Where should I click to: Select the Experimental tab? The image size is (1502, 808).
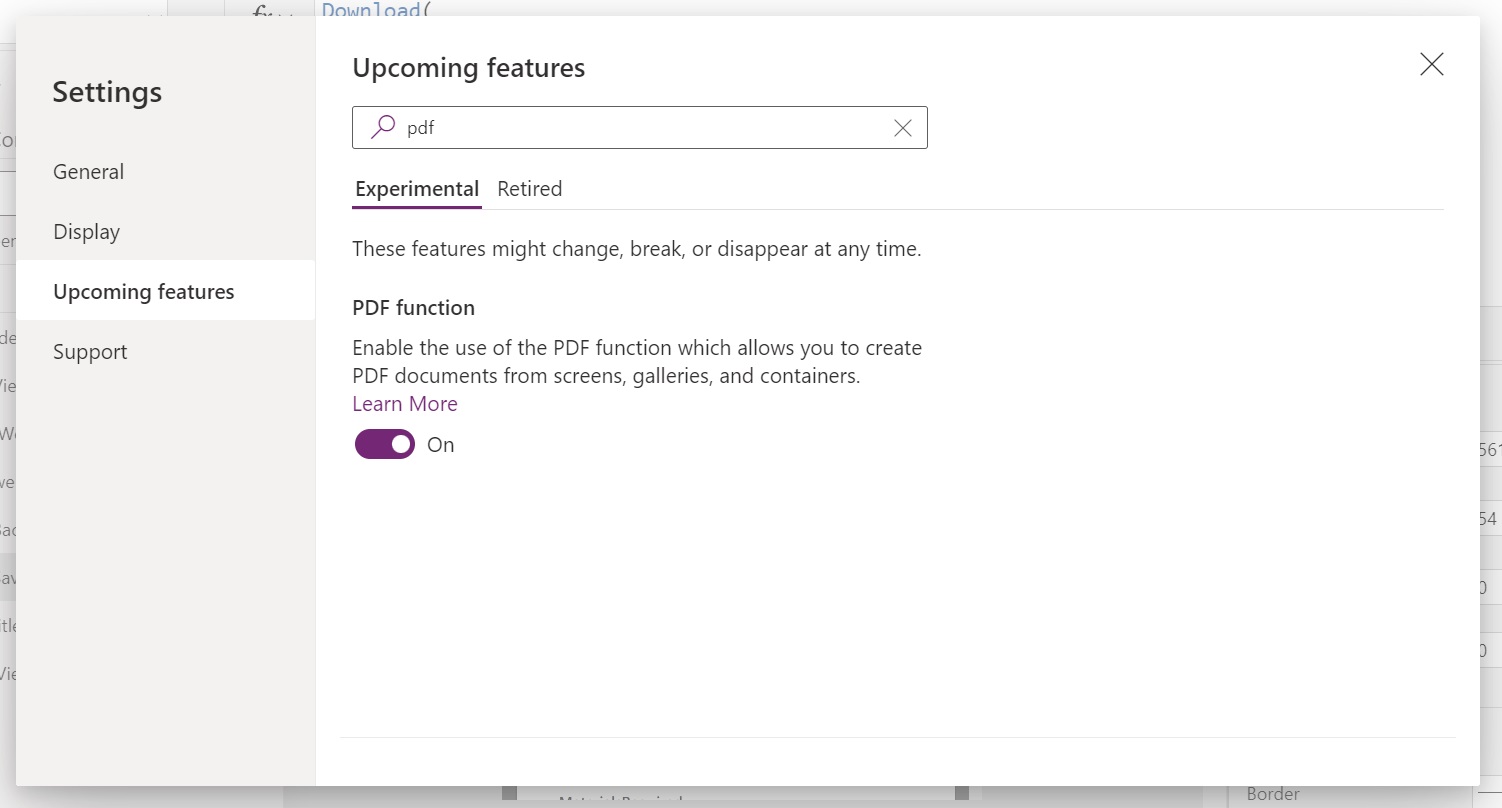point(416,188)
